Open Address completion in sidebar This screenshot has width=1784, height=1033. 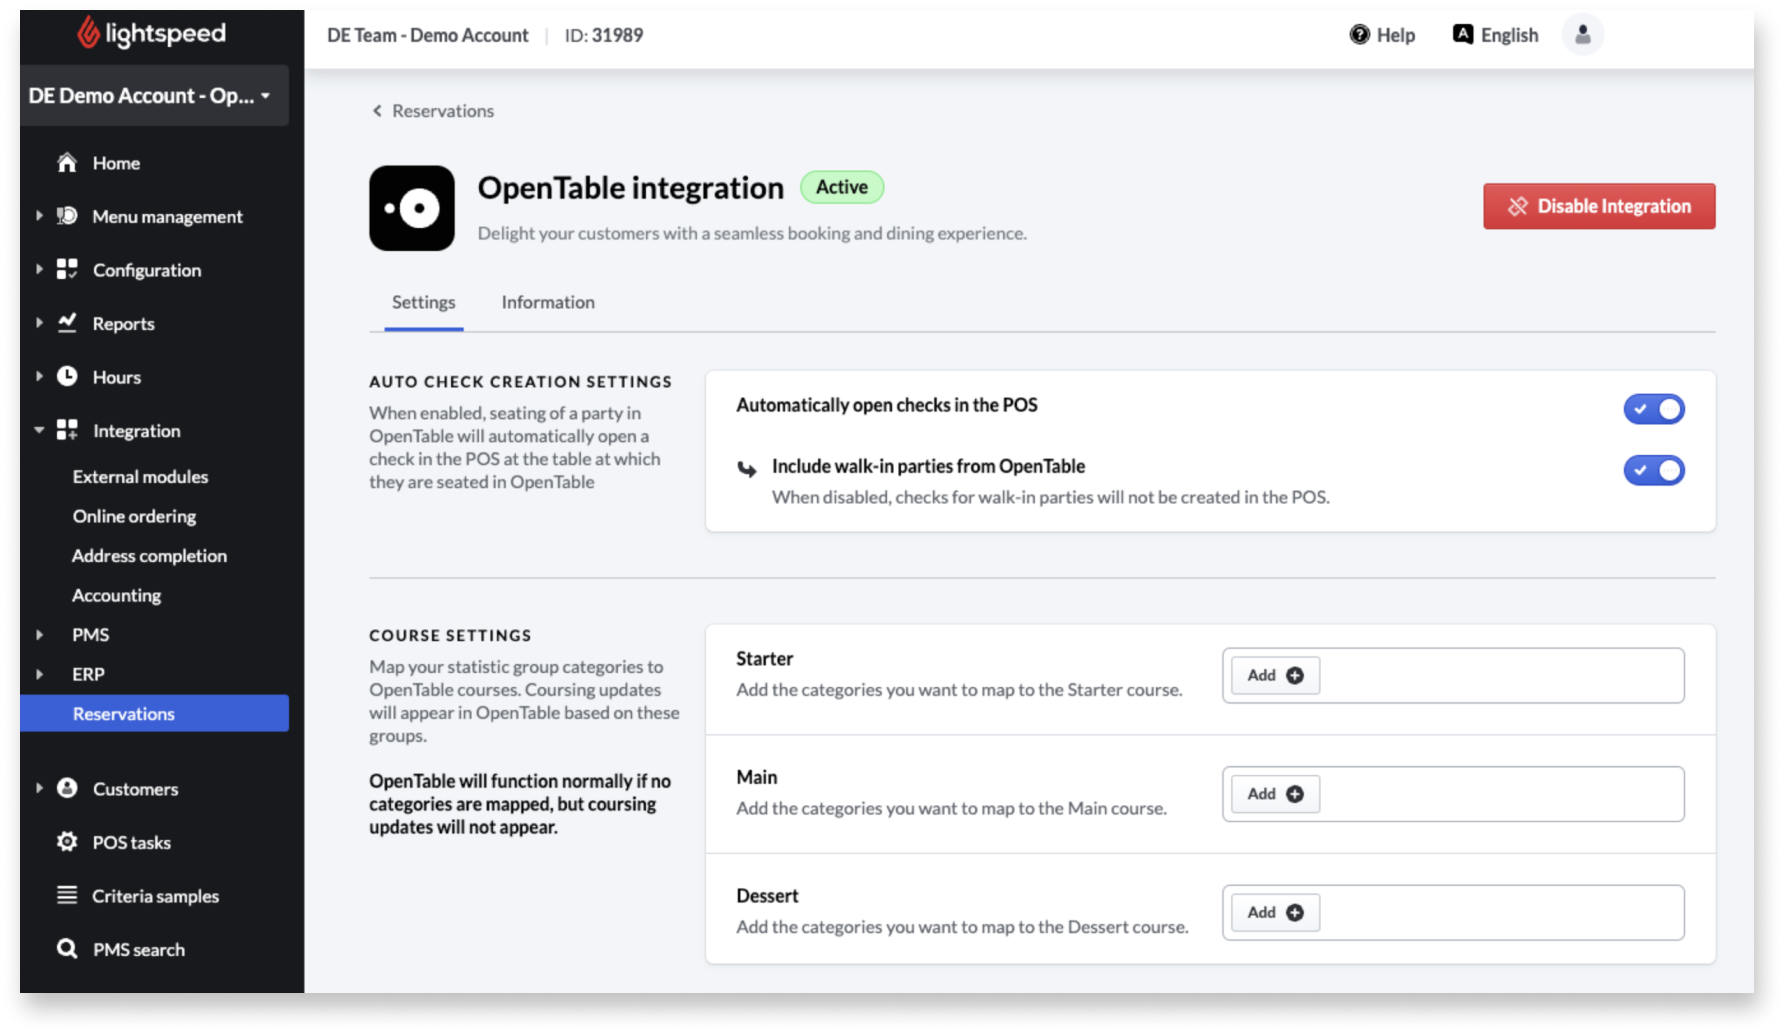click(149, 556)
